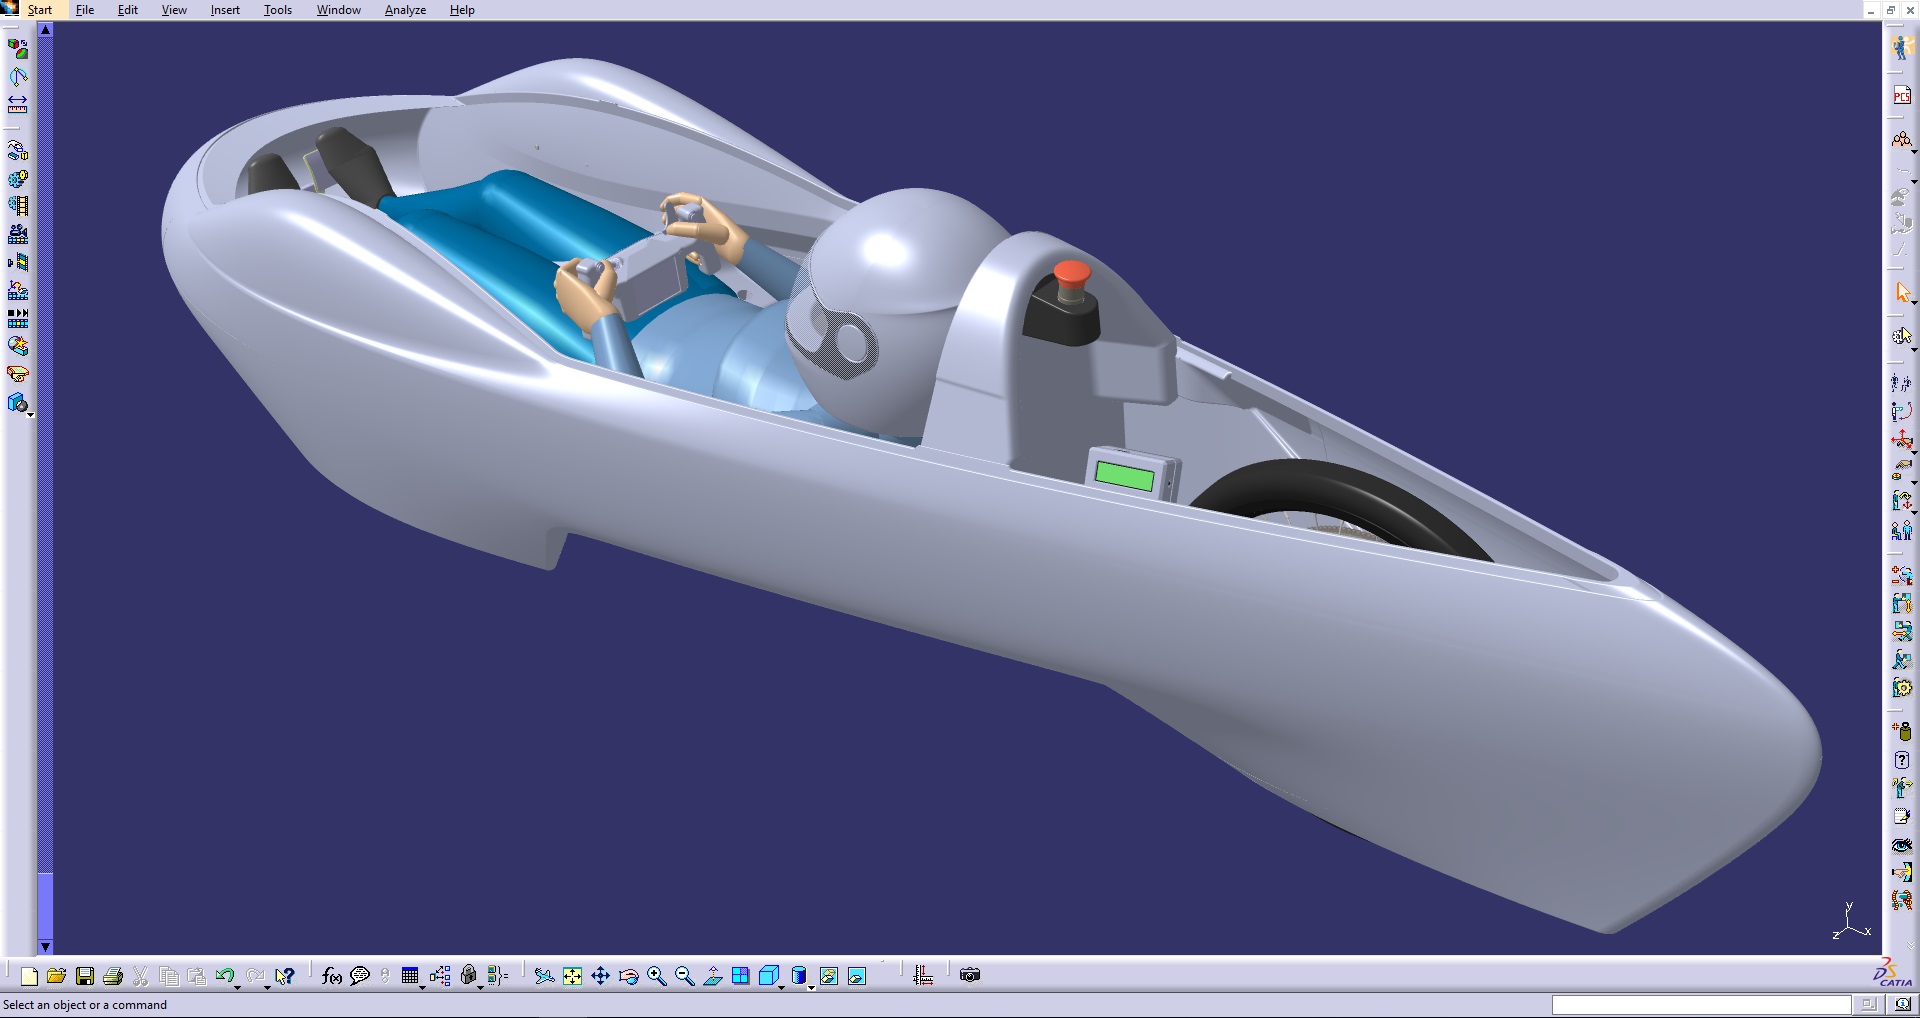Open the Formula f(x) tool
Image resolution: width=1920 pixels, height=1018 pixels.
332,976
